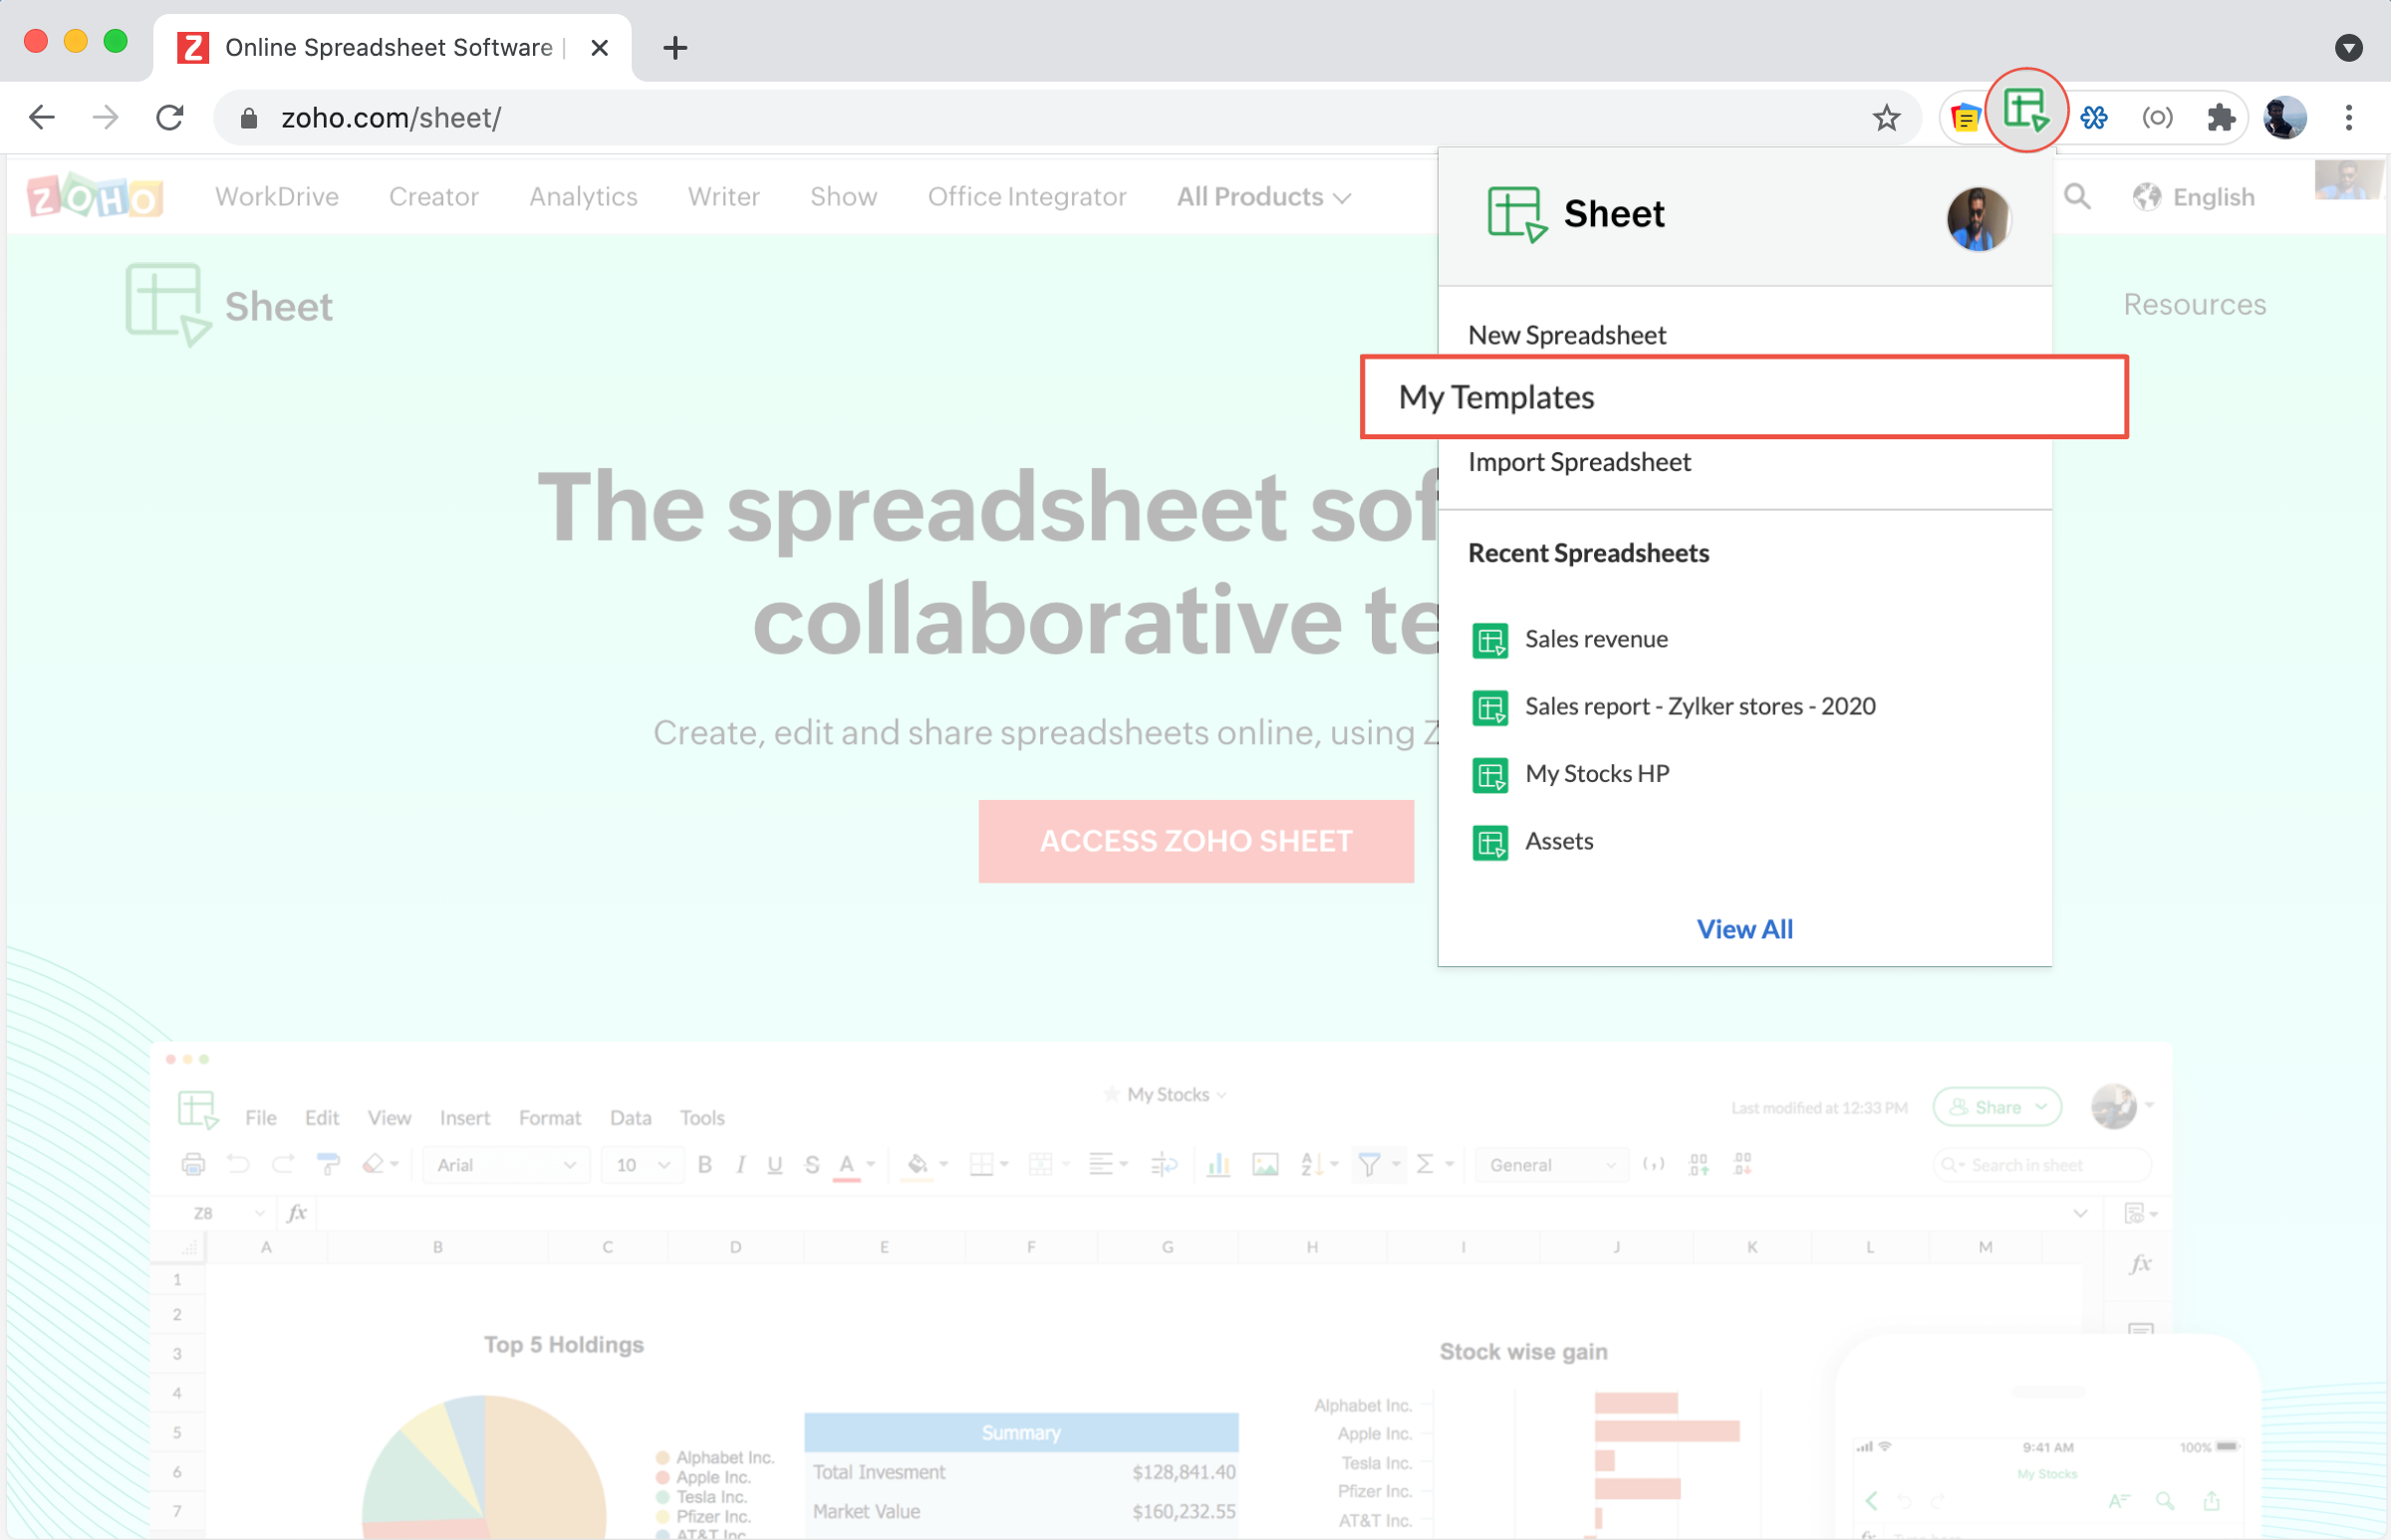The height and width of the screenshot is (1540, 2391).
Task: Open a new browser tab
Action: 675,47
